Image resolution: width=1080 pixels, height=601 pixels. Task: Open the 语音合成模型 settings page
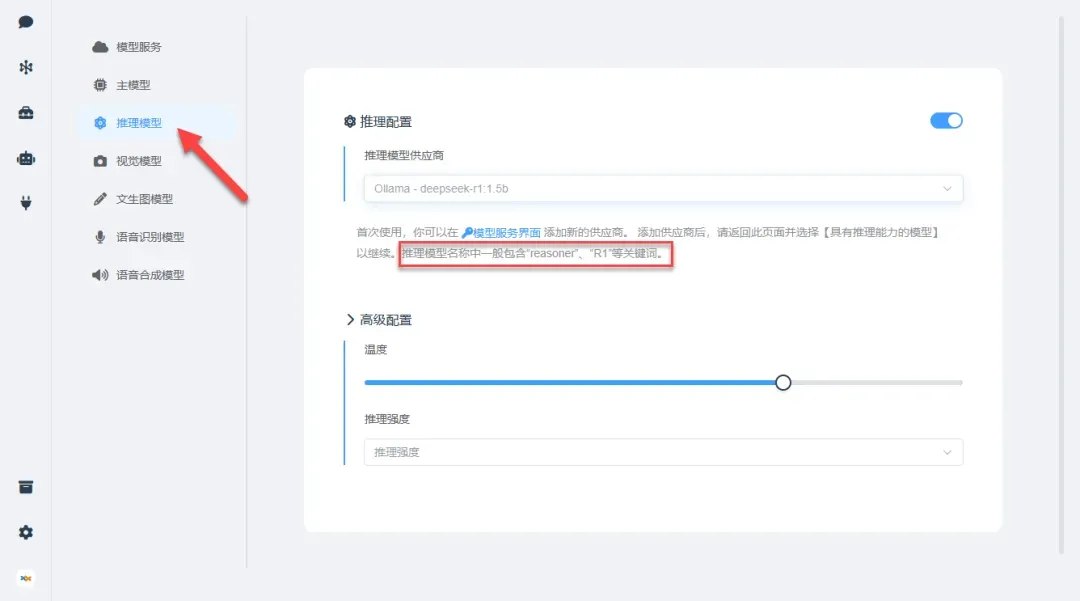(158, 275)
